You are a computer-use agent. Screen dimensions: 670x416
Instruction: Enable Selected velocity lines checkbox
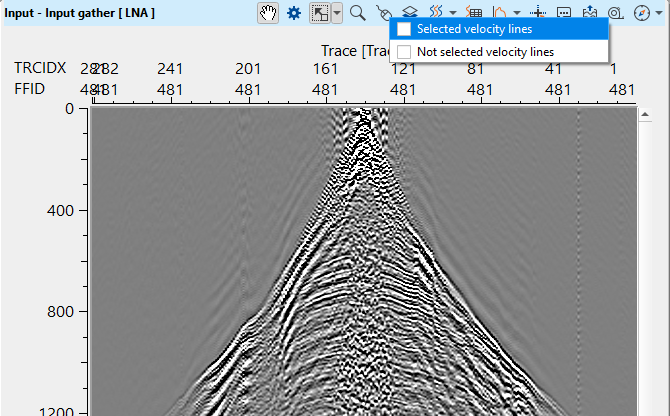tap(404, 29)
